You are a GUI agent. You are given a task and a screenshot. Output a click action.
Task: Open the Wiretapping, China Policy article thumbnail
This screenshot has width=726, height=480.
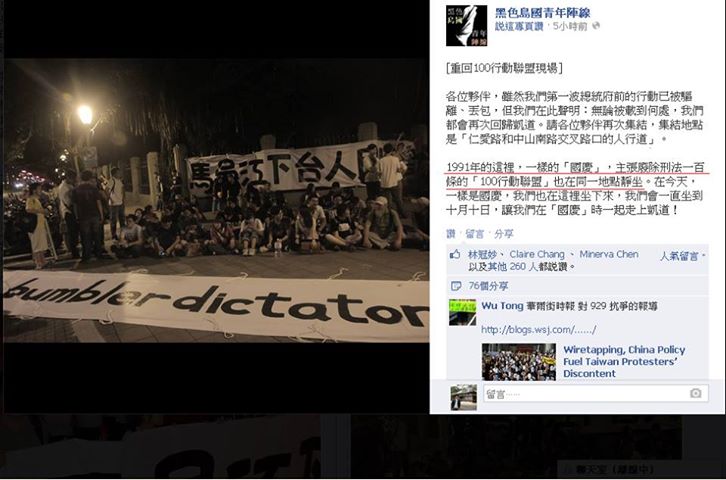pos(519,362)
